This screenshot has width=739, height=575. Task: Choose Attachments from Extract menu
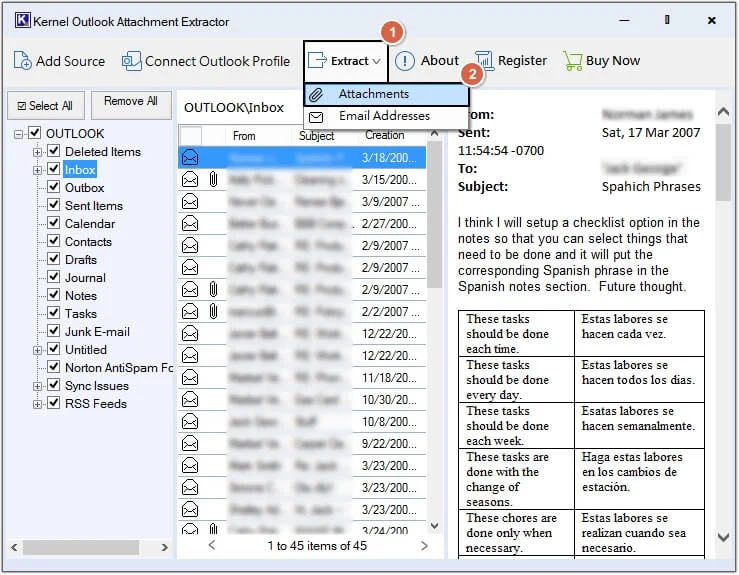tap(386, 94)
